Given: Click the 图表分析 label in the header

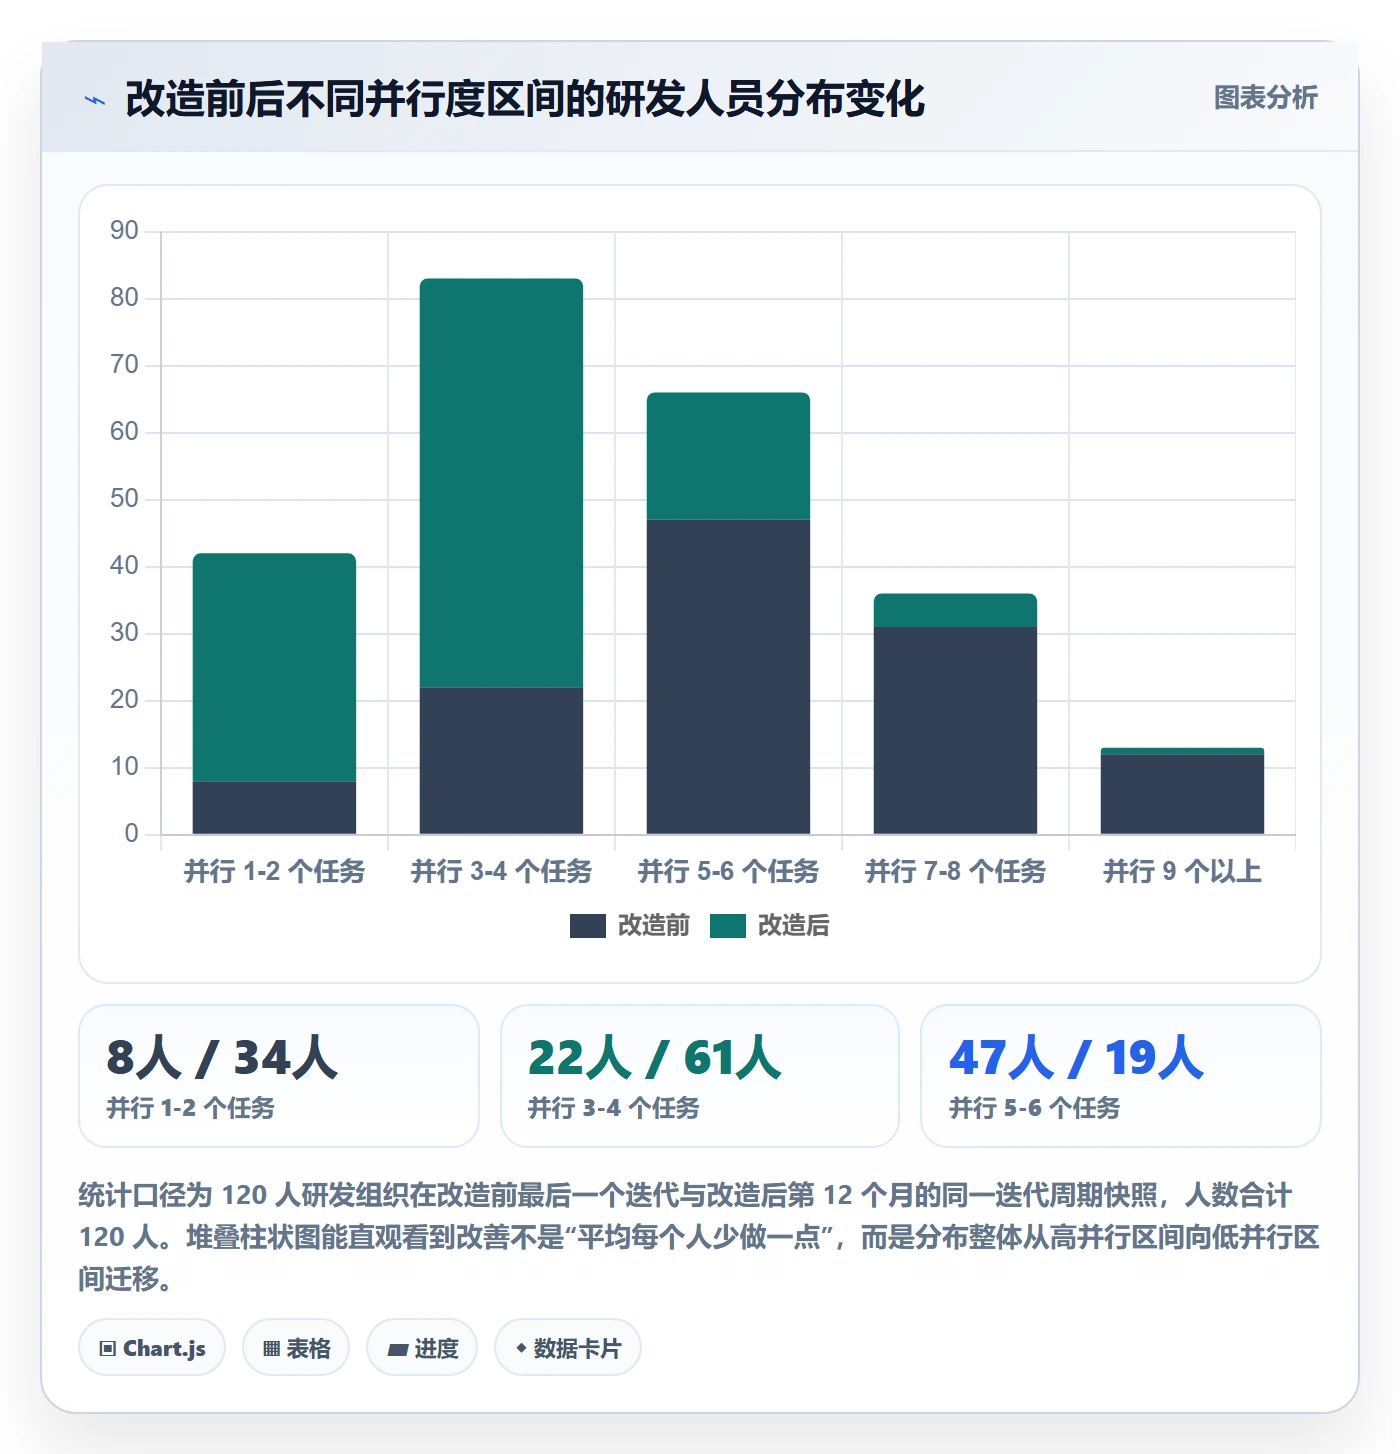Looking at the screenshot, I should click(x=1265, y=98).
